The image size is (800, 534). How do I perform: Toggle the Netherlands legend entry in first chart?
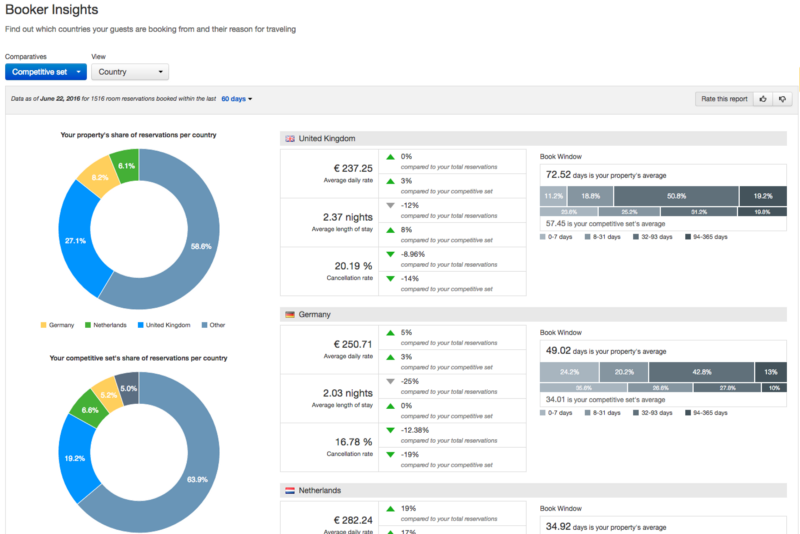tap(106, 325)
